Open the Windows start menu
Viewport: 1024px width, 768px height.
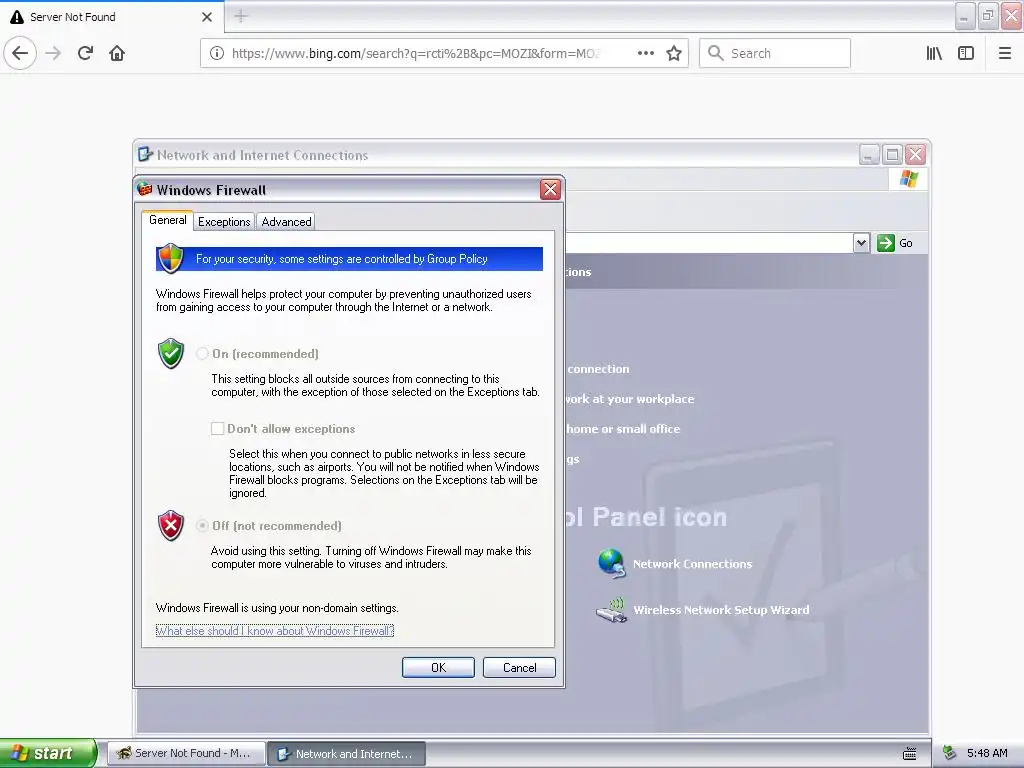pyautogui.click(x=48, y=753)
